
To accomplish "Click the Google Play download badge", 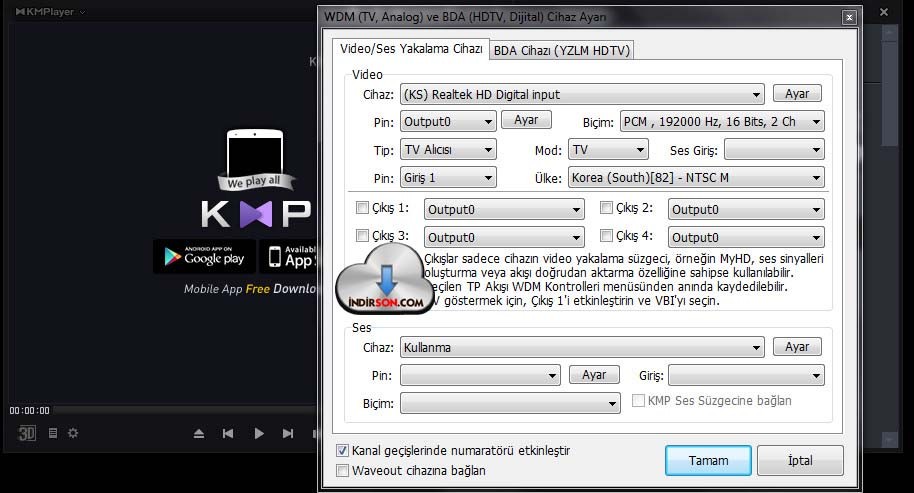I will click(x=205, y=256).
